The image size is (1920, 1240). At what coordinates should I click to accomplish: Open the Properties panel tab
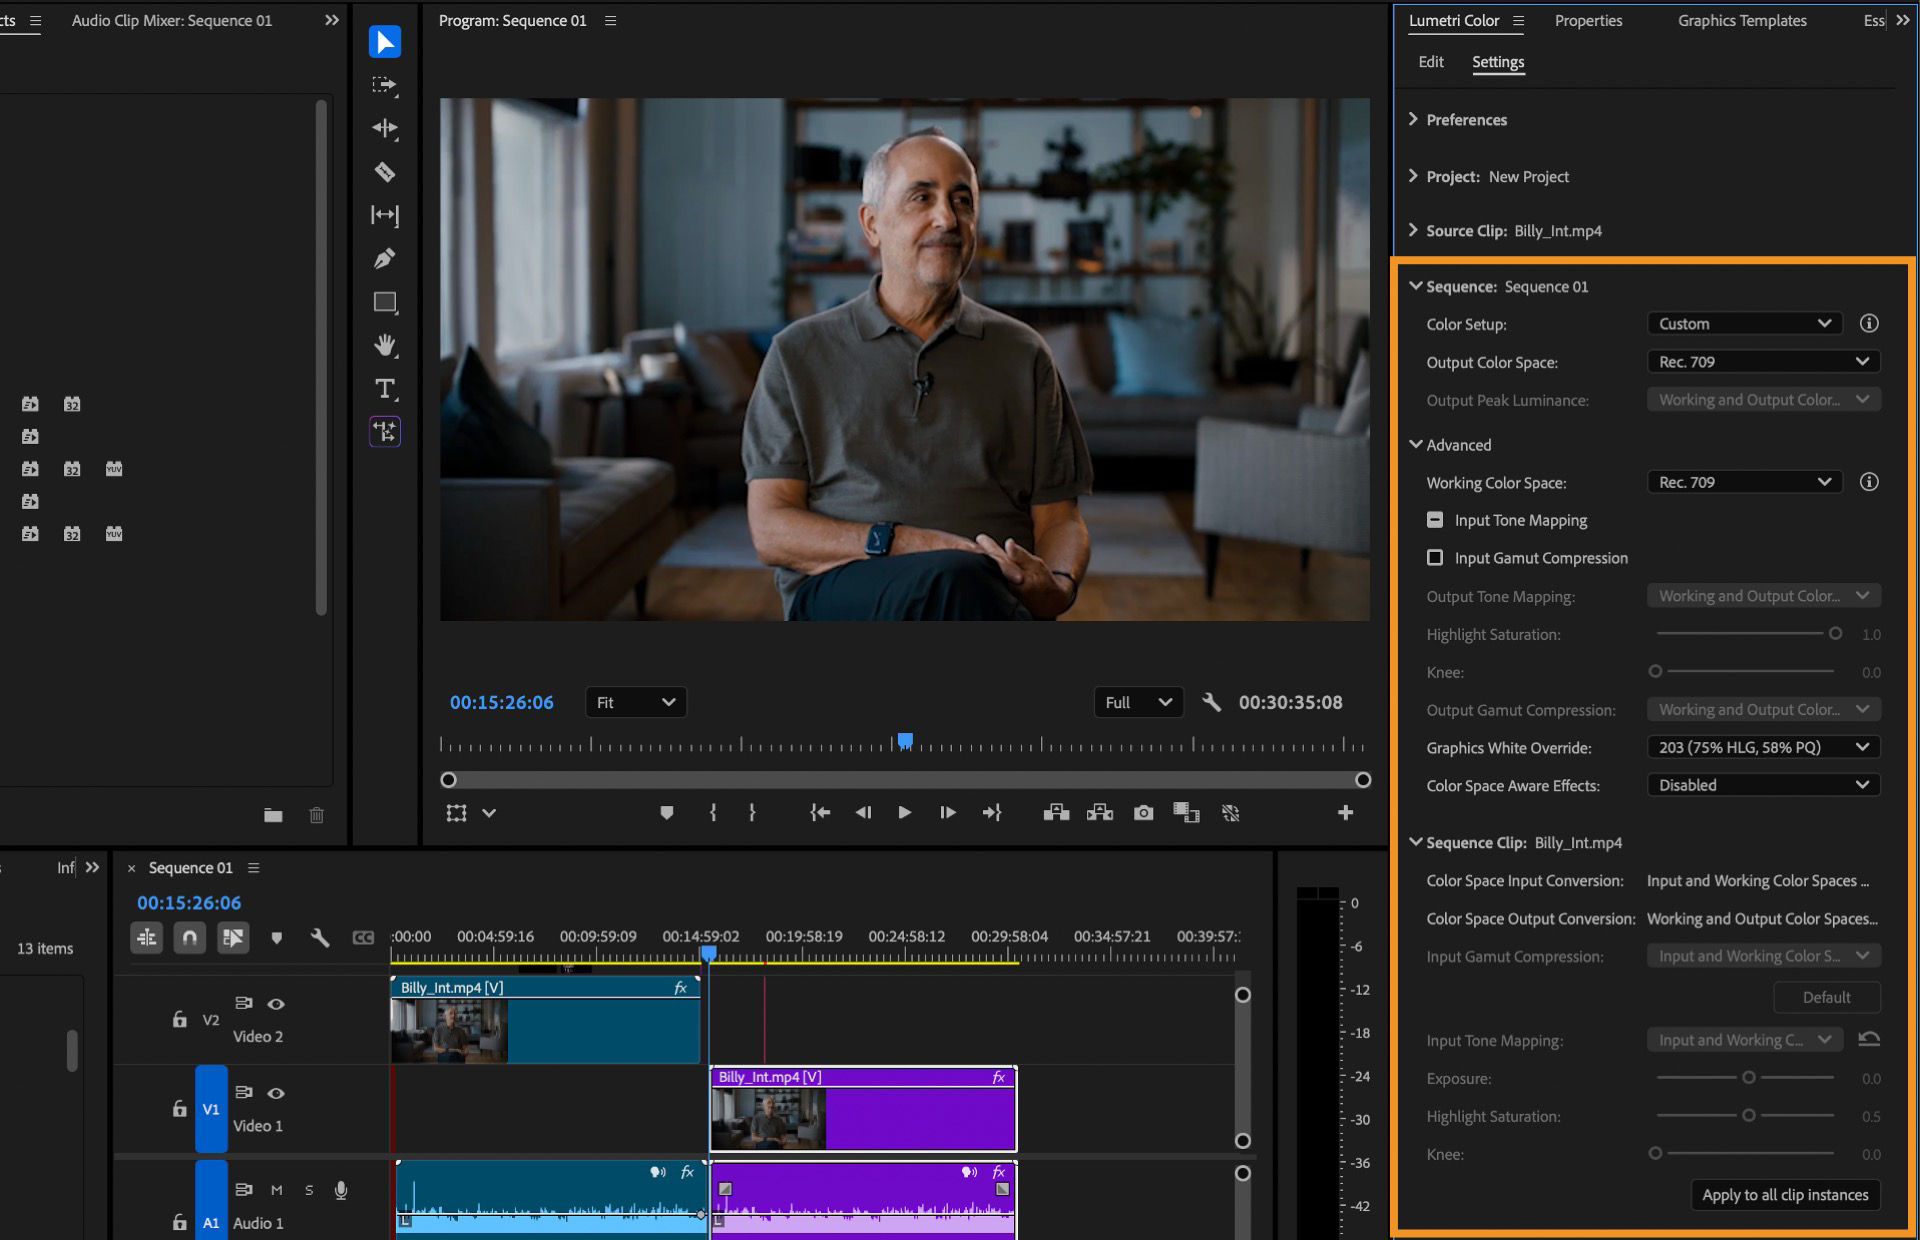coord(1588,20)
